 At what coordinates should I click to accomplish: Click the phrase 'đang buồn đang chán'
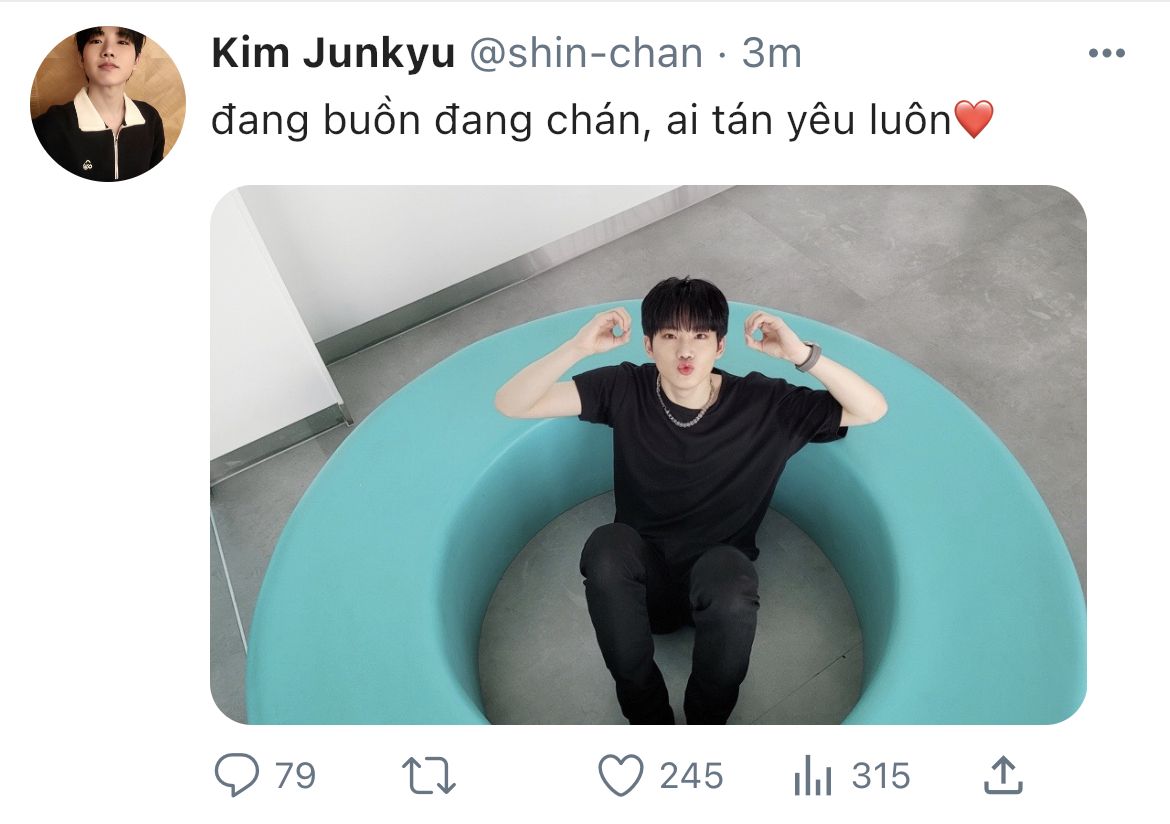(427, 120)
